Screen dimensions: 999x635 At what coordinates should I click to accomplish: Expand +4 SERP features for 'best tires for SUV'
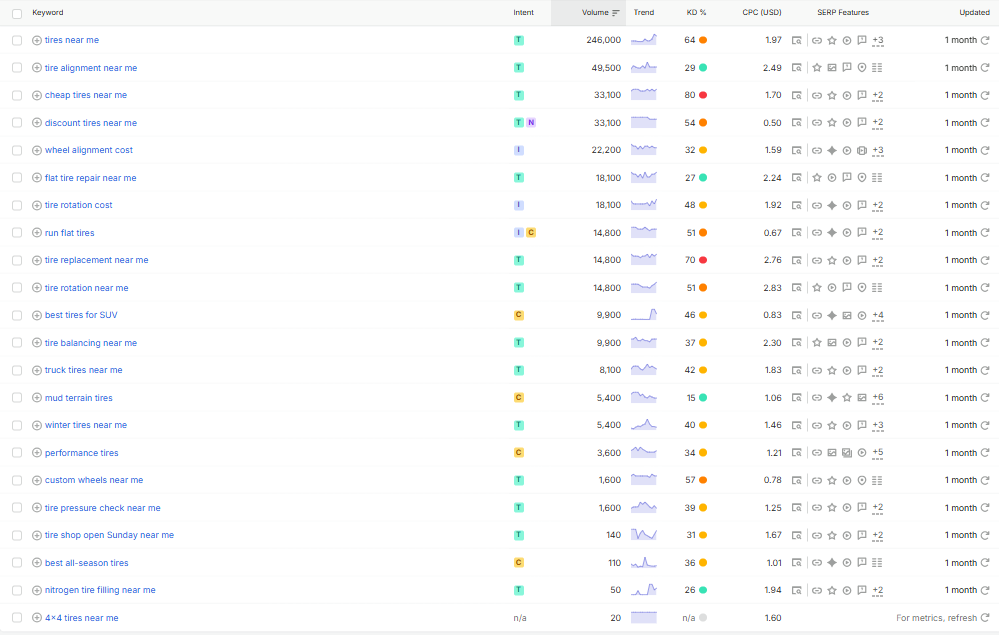coord(877,315)
